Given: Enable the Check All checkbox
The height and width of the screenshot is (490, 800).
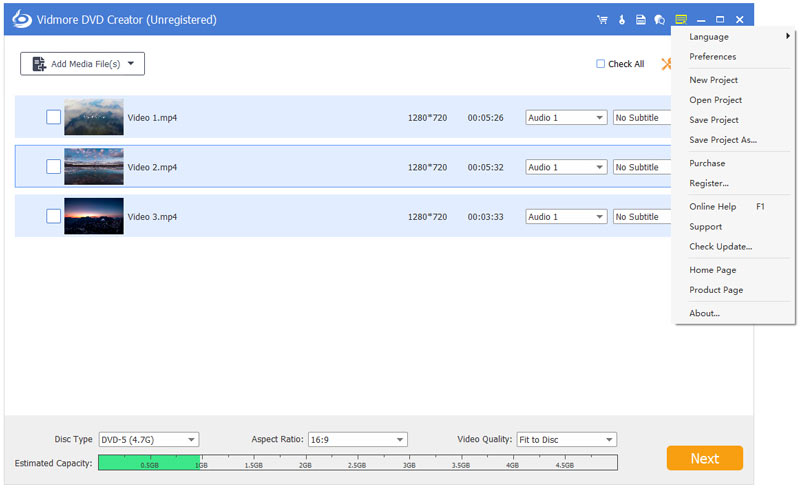Looking at the screenshot, I should [x=601, y=64].
